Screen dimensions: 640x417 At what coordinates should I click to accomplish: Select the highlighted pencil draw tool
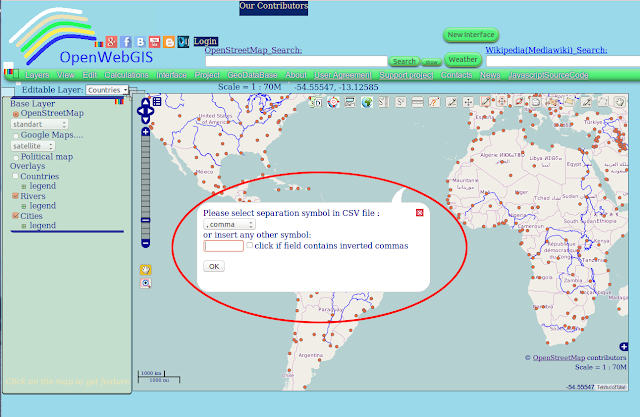pos(485,102)
